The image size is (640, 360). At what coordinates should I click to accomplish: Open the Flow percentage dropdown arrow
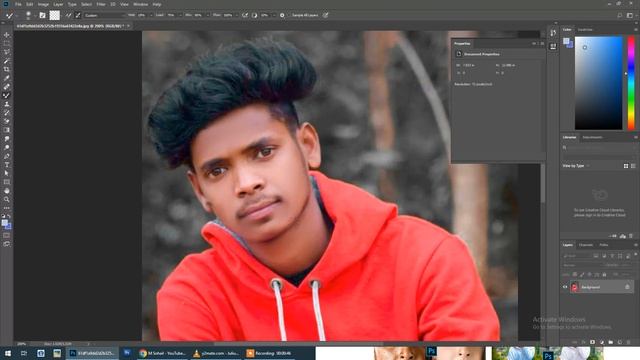pyautogui.click(x=236, y=15)
